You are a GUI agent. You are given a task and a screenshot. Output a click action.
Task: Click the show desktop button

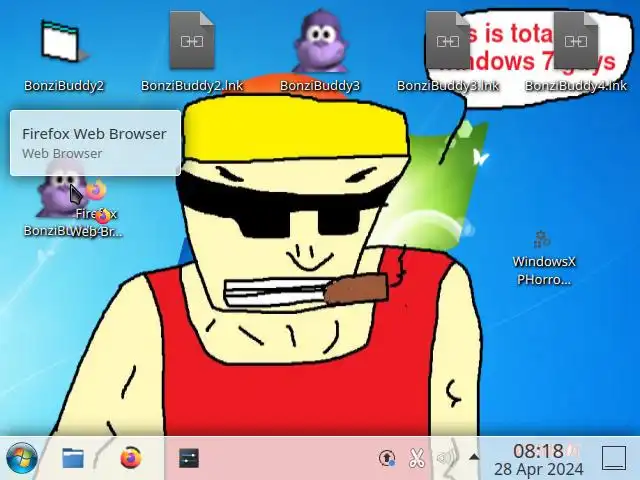coord(614,458)
